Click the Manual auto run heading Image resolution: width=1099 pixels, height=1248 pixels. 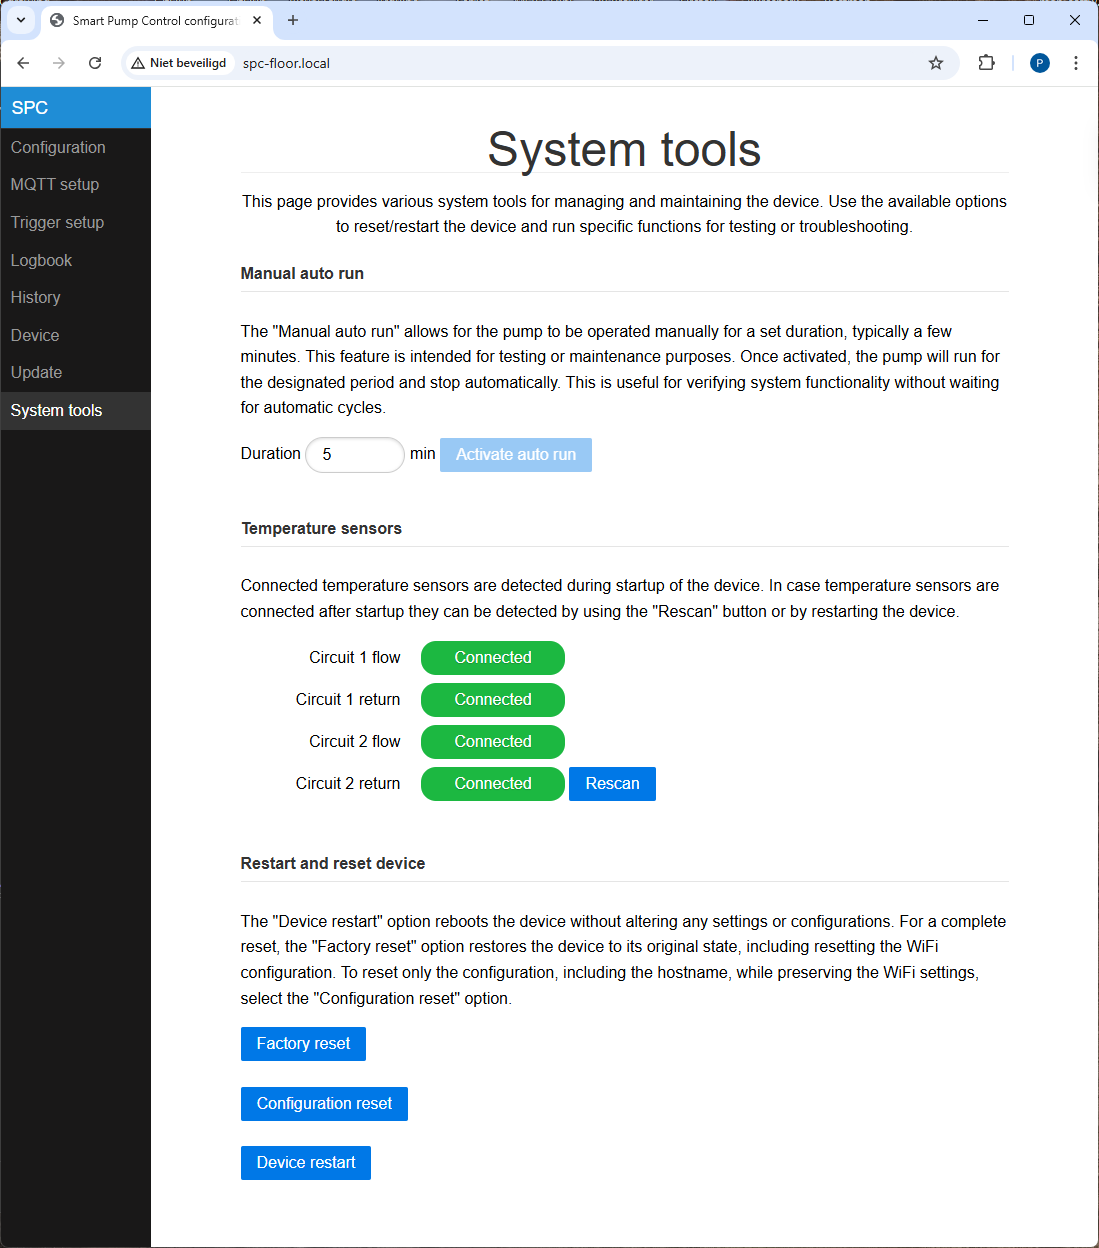click(302, 274)
